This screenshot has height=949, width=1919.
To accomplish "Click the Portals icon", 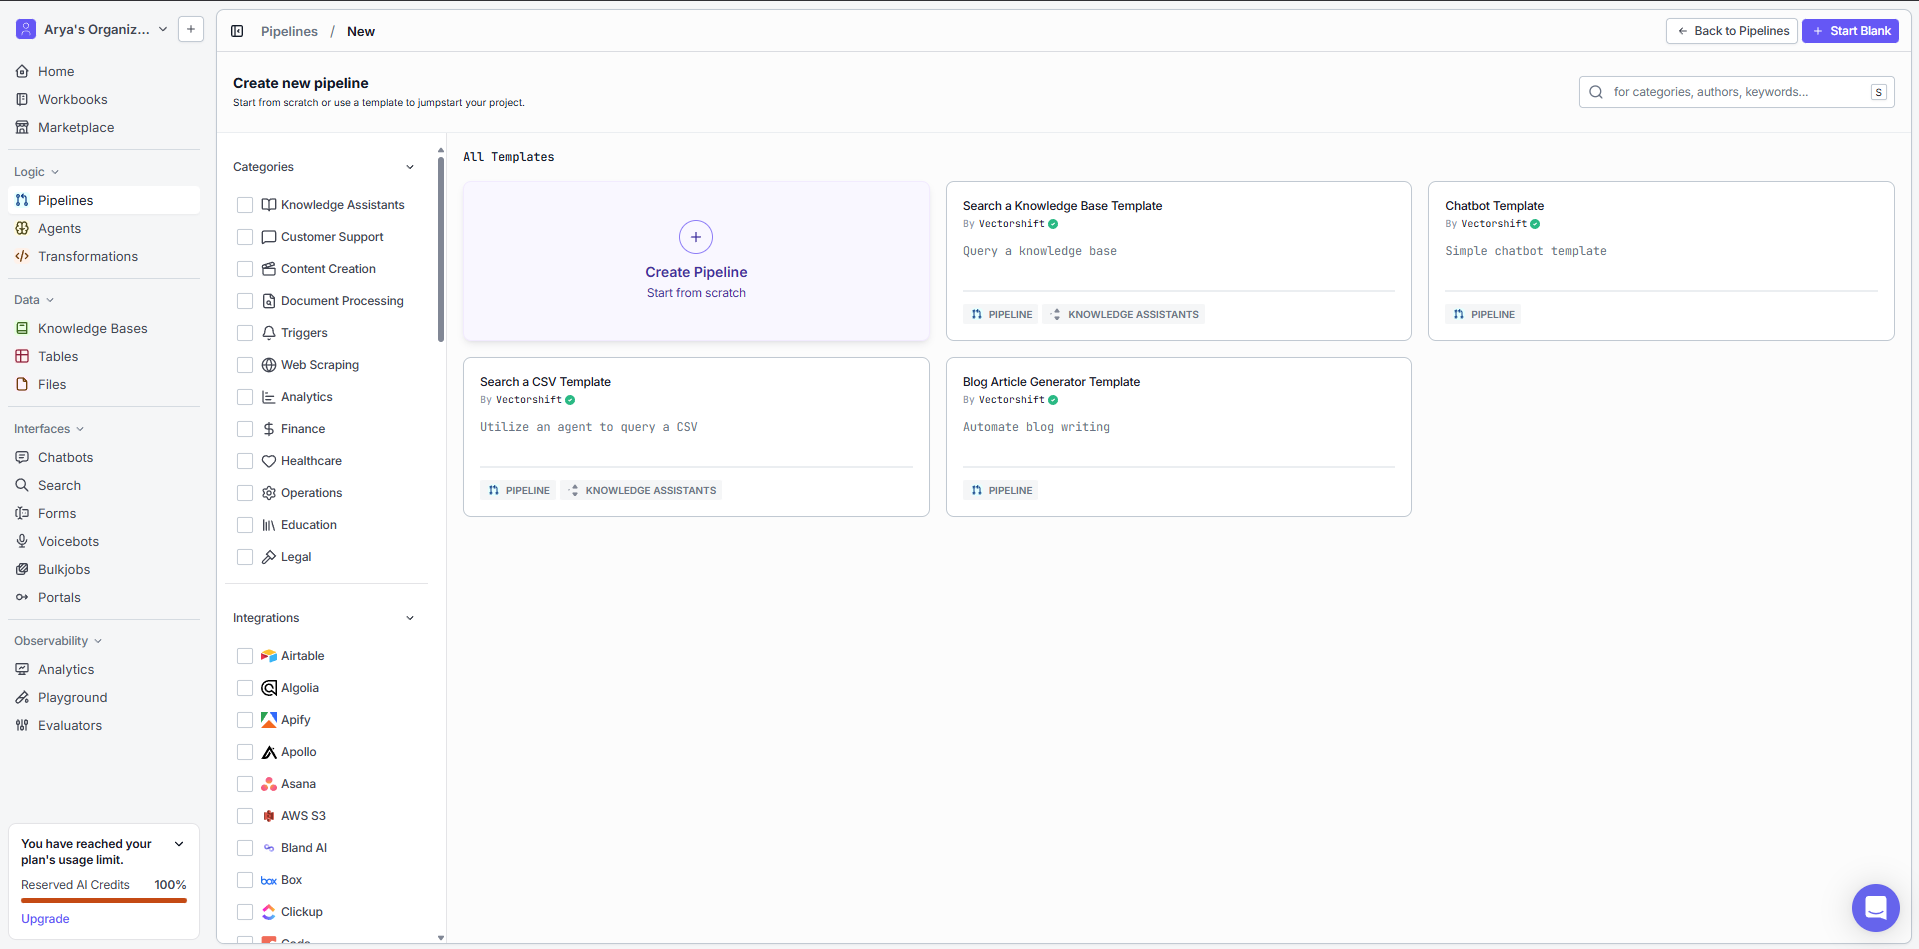I will (x=22, y=597).
